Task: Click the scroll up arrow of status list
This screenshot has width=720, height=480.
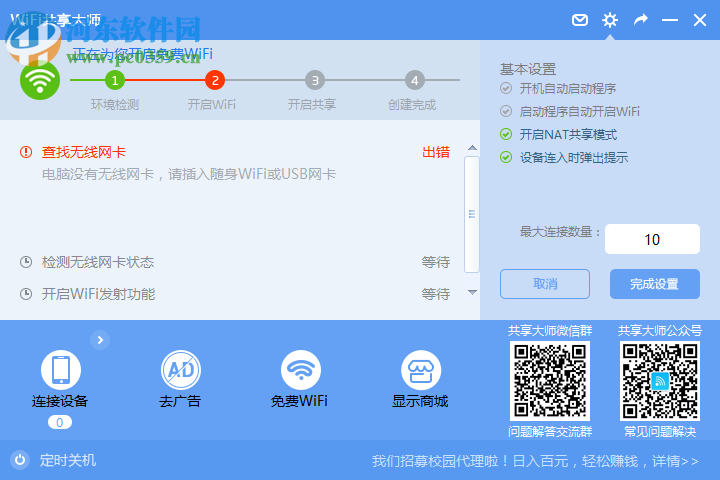Action: 472,148
